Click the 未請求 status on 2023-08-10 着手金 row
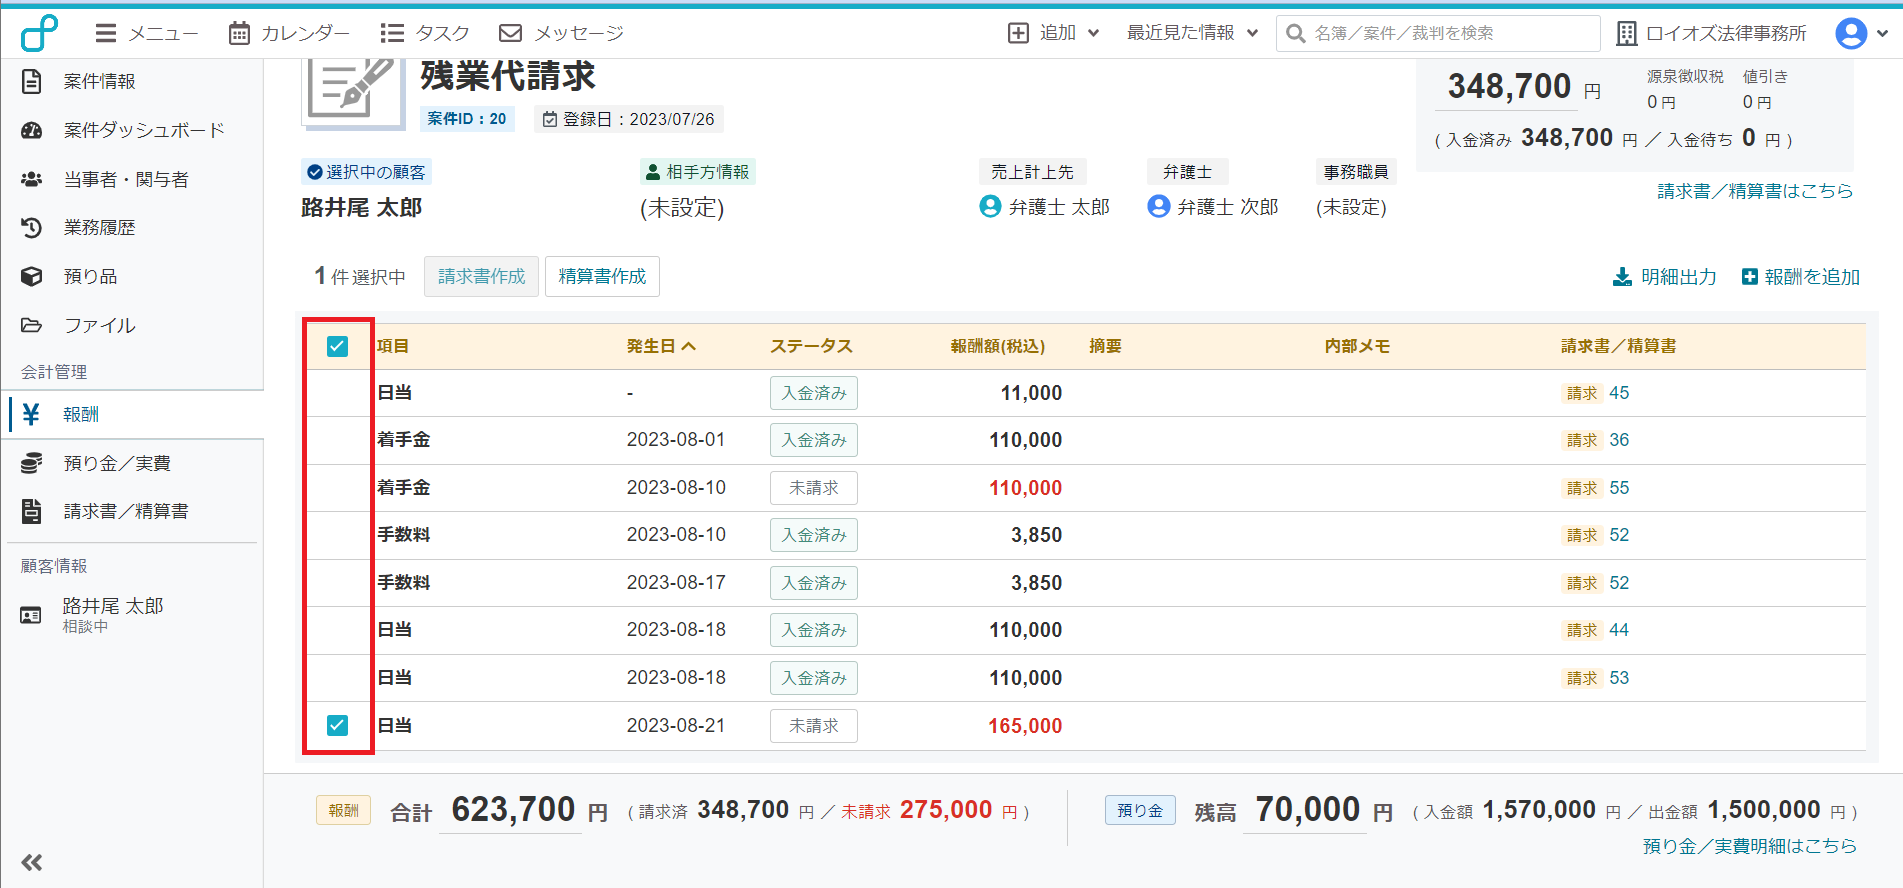Viewport: 1903px width, 888px height. pyautogui.click(x=814, y=488)
